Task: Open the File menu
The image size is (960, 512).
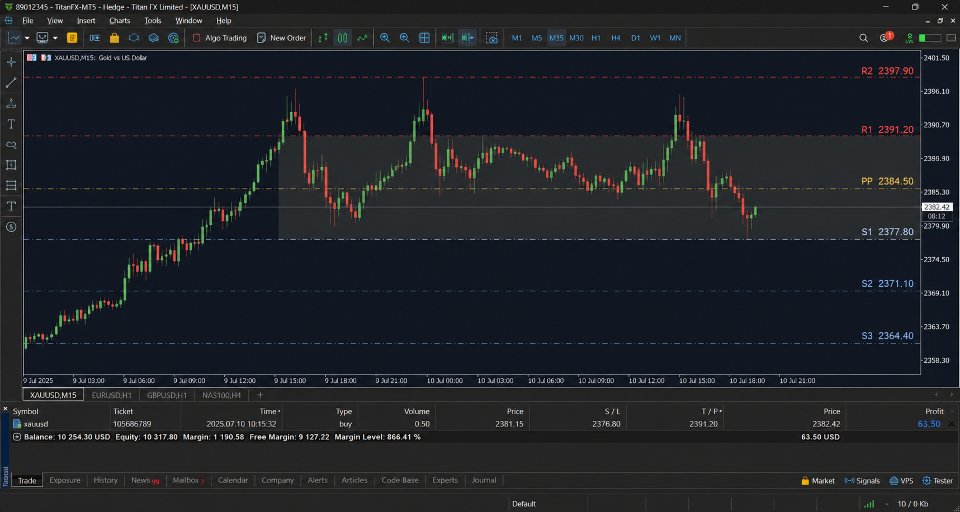Action: pos(28,21)
